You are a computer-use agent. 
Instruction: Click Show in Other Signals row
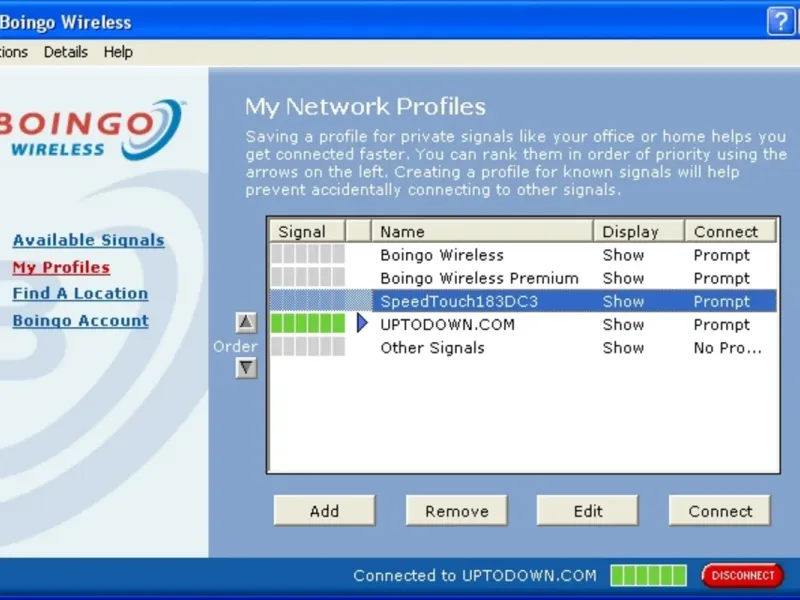coord(623,348)
